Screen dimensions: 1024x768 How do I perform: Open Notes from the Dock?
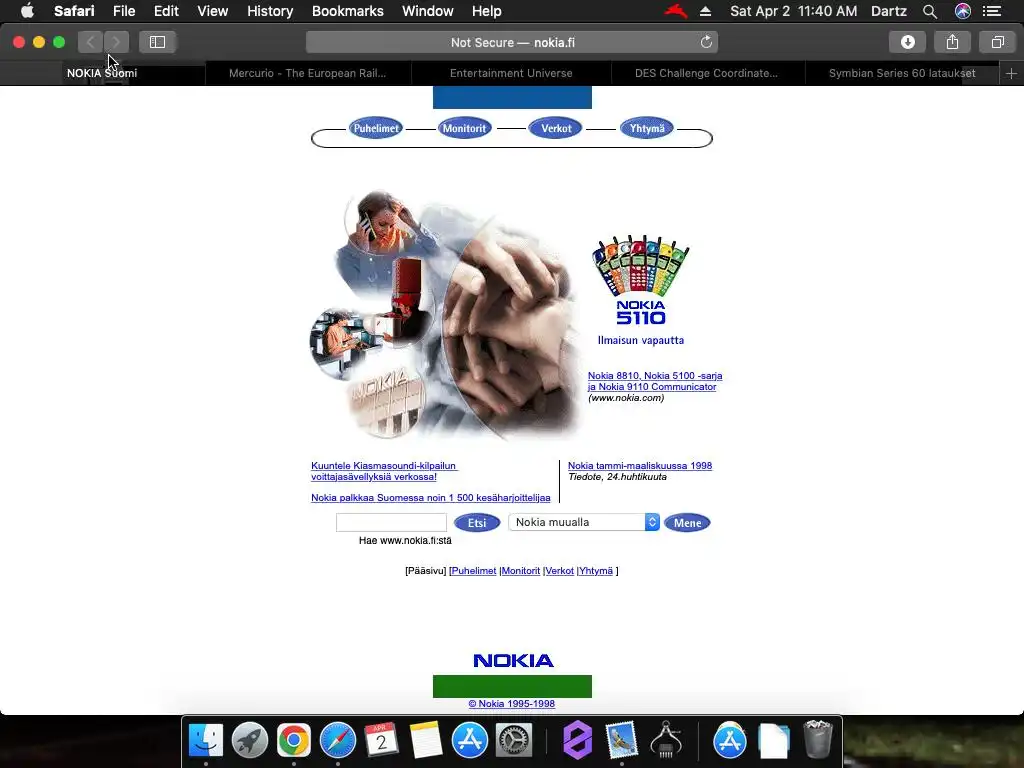click(425, 740)
